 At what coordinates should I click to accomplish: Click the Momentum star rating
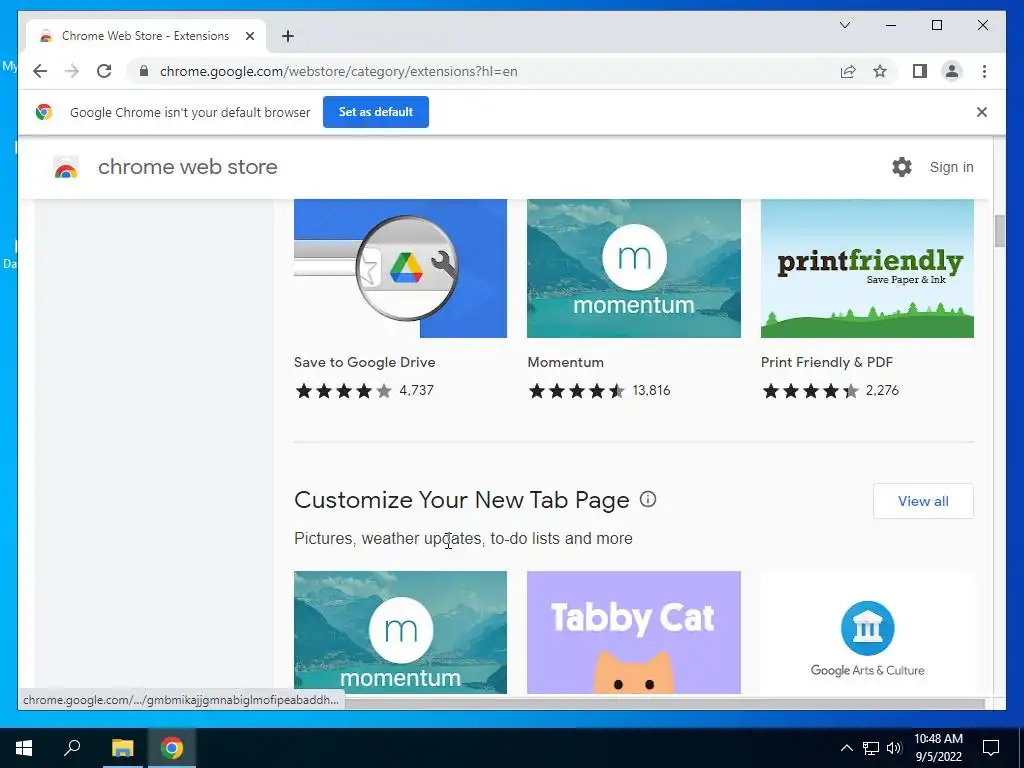tap(577, 391)
